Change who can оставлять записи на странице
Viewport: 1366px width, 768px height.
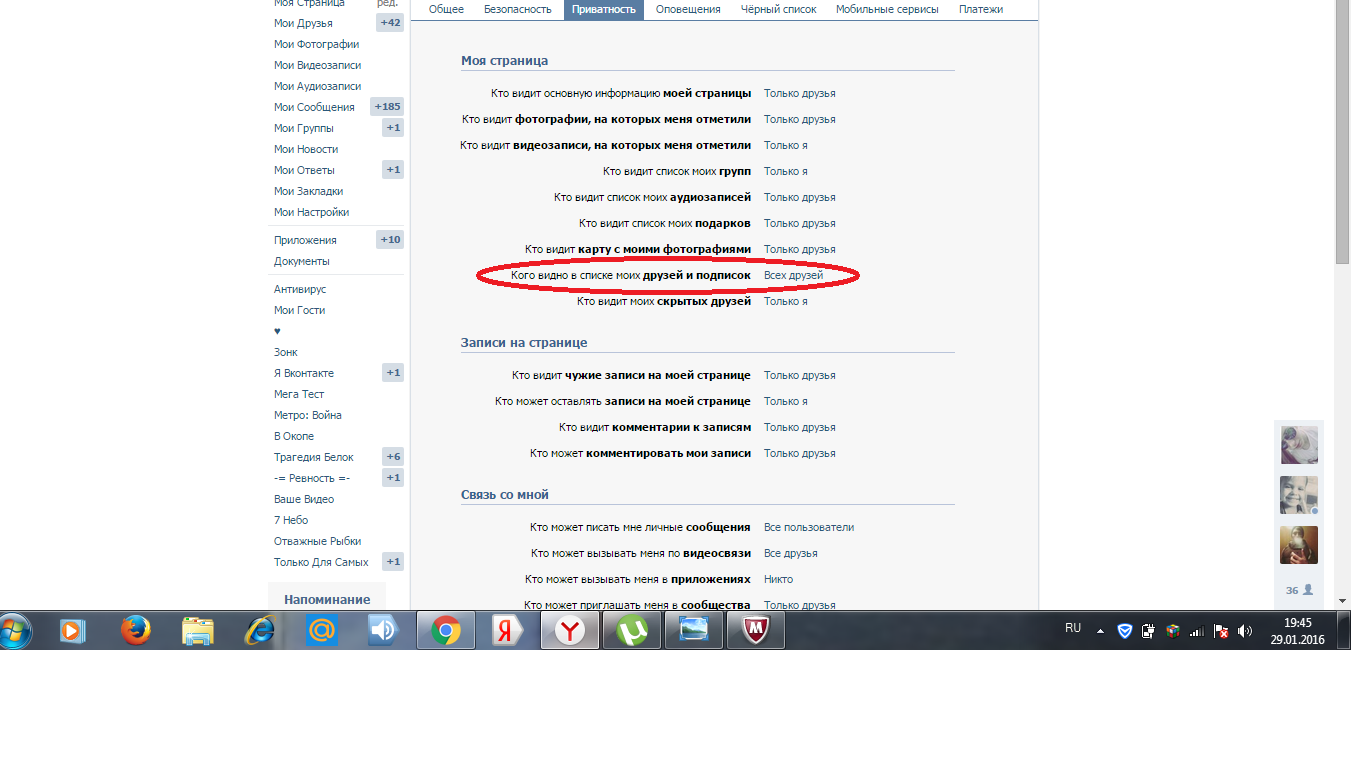[786, 401]
